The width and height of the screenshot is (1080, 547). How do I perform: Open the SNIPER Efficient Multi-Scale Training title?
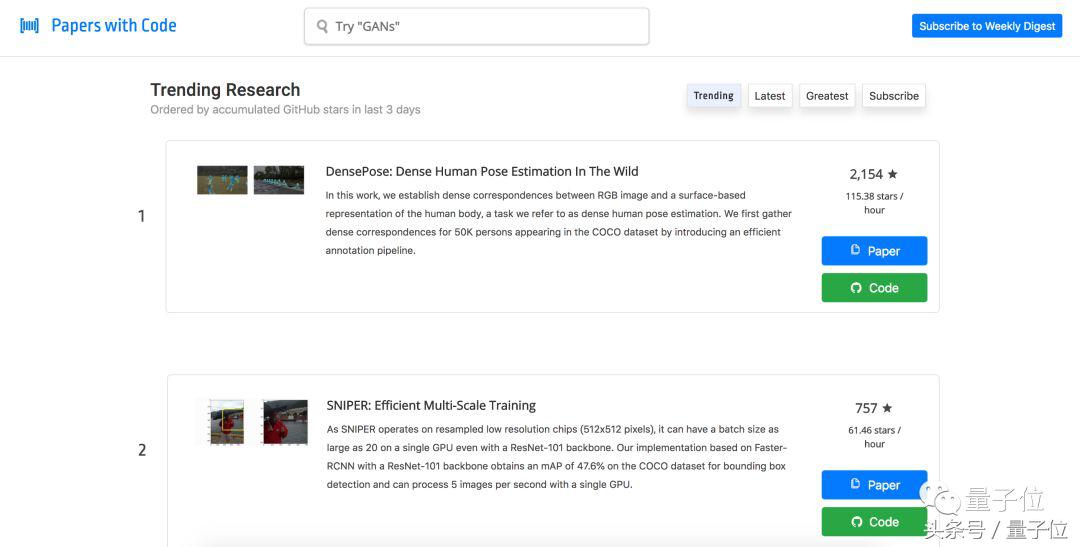[431, 405]
